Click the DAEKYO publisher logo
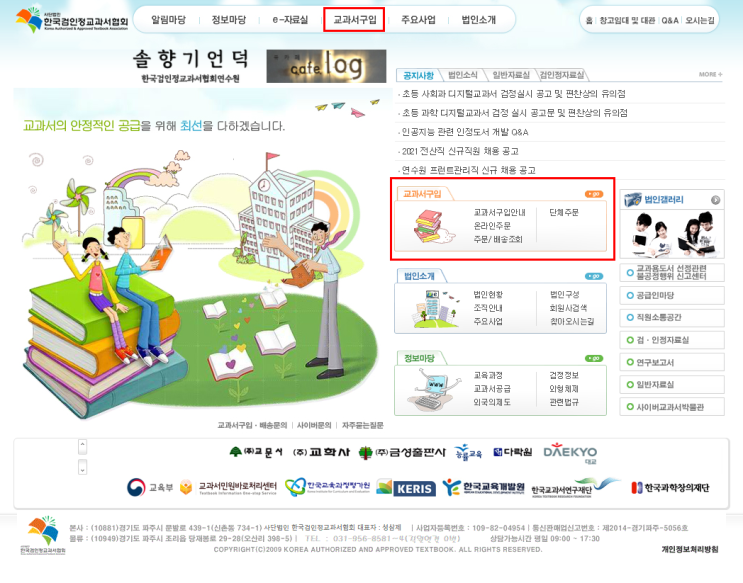 pyautogui.click(x=570, y=454)
